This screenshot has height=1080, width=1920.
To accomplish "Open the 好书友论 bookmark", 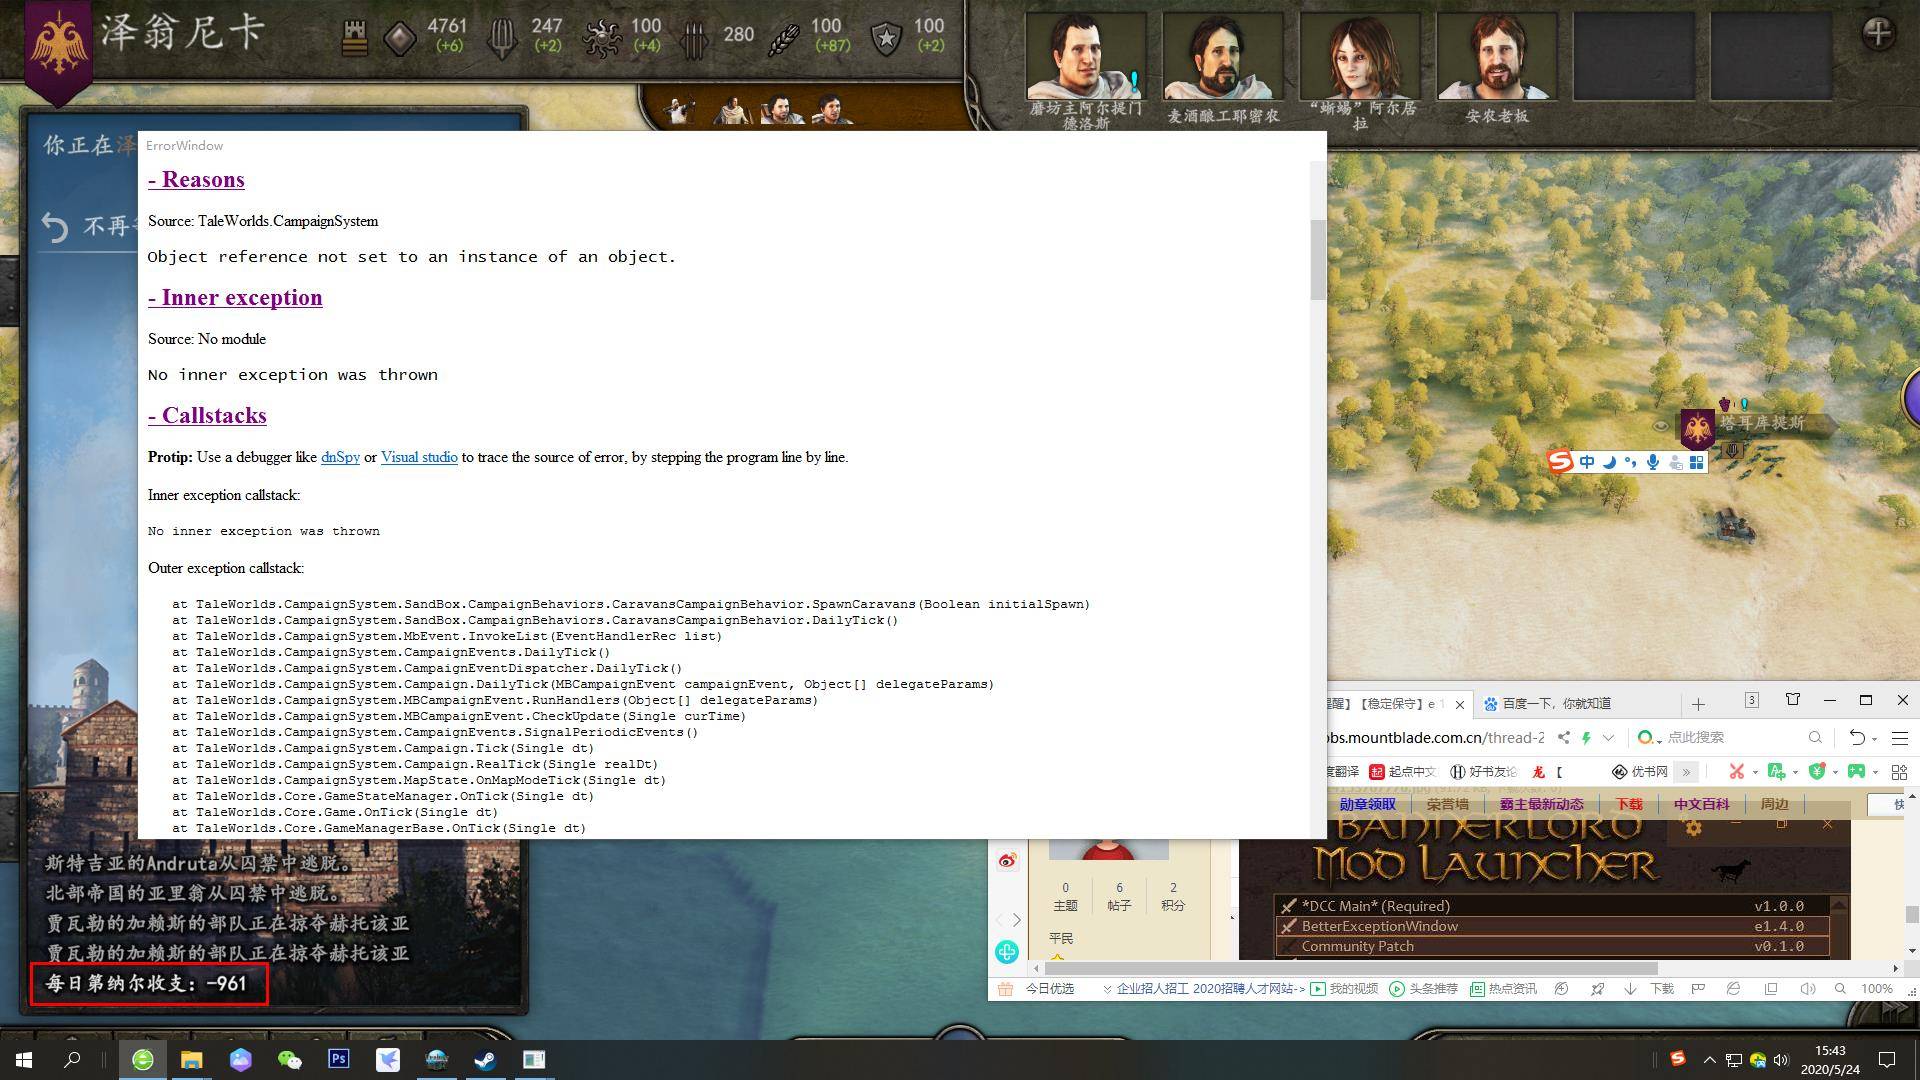I will pyautogui.click(x=1484, y=771).
